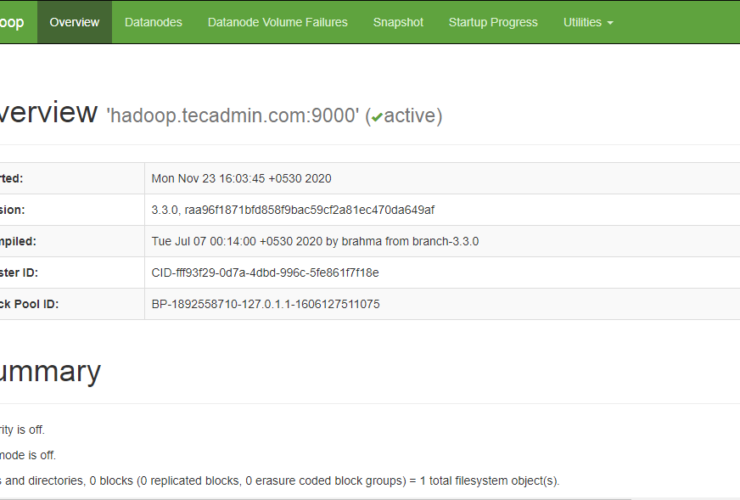740x500 pixels.
Task: Click the Started timestamp value cell
Action: [241, 178]
